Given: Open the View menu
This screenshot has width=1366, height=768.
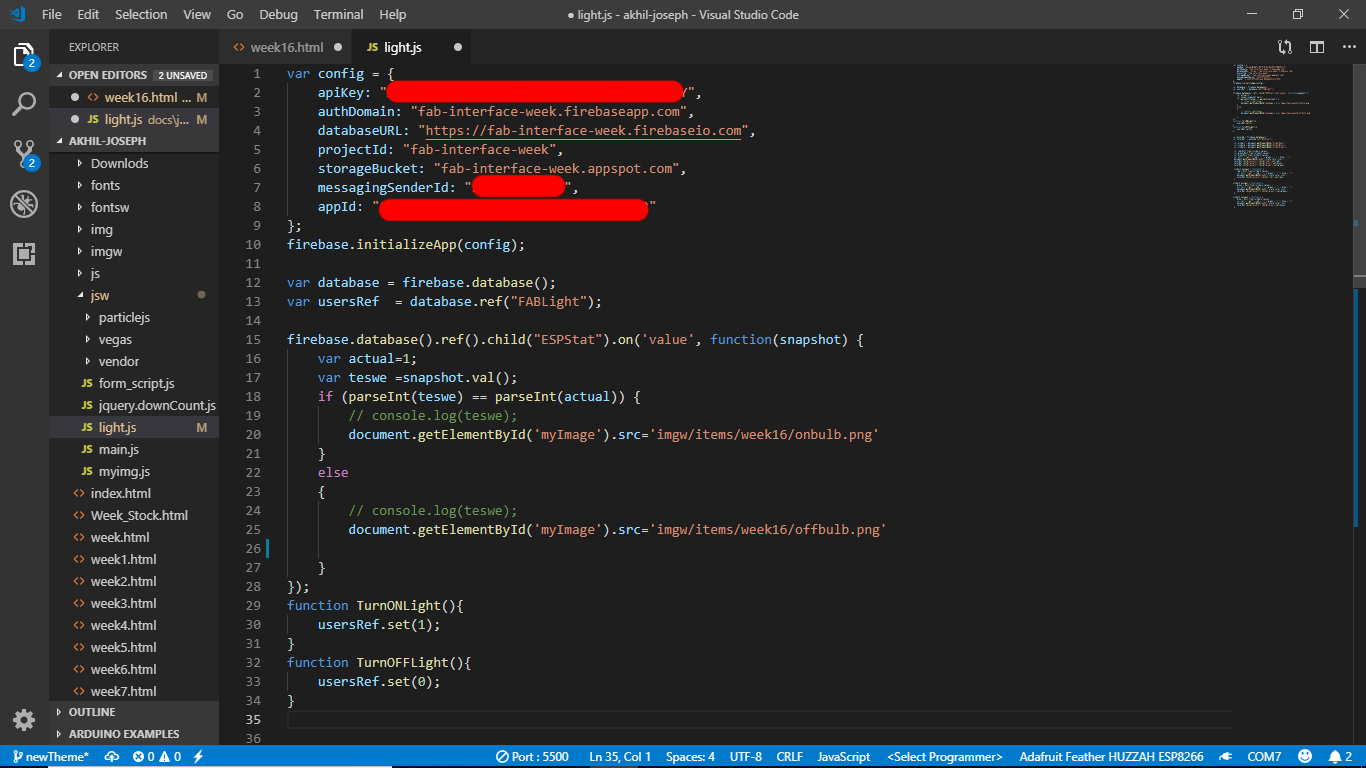Looking at the screenshot, I should [x=197, y=15].
